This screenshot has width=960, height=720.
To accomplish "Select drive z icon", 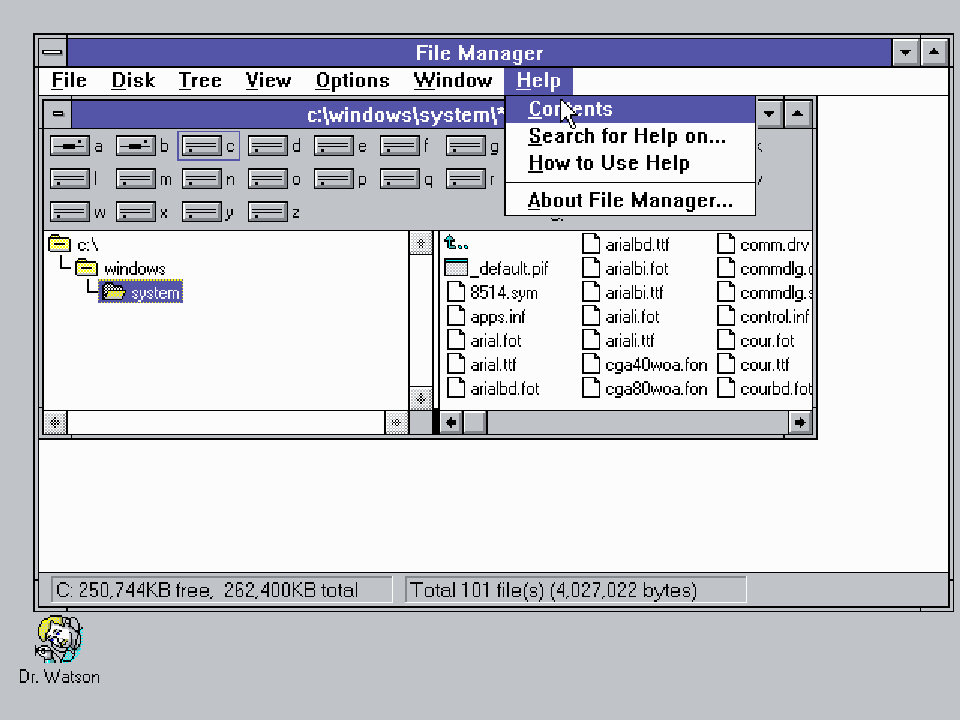I will [x=268, y=212].
